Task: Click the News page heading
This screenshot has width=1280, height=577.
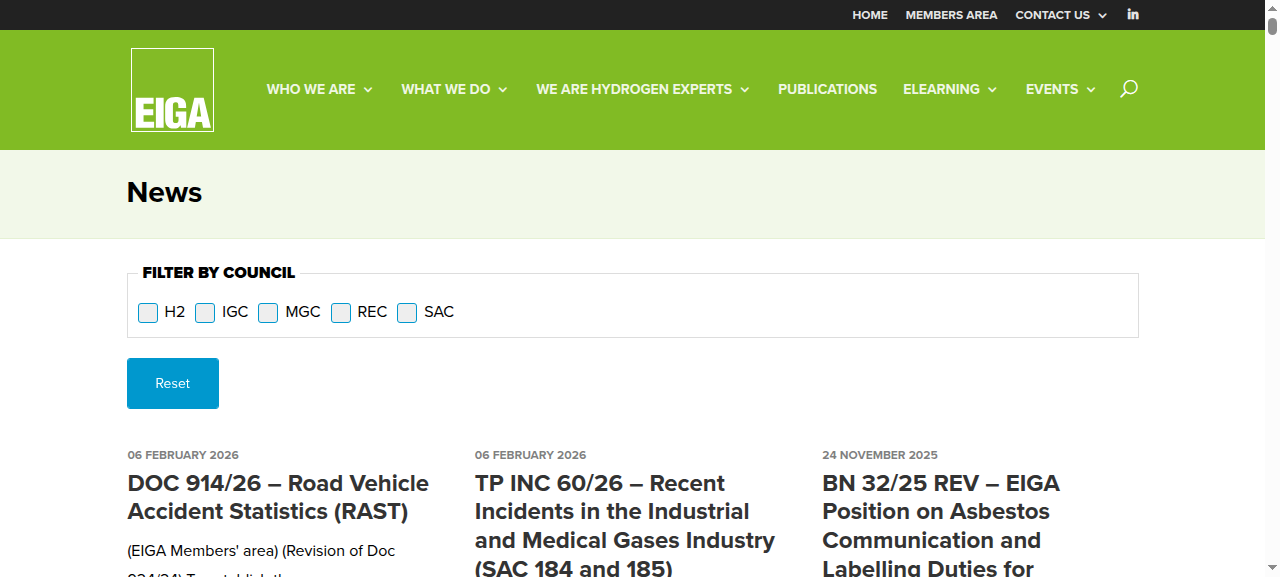Action: (164, 192)
